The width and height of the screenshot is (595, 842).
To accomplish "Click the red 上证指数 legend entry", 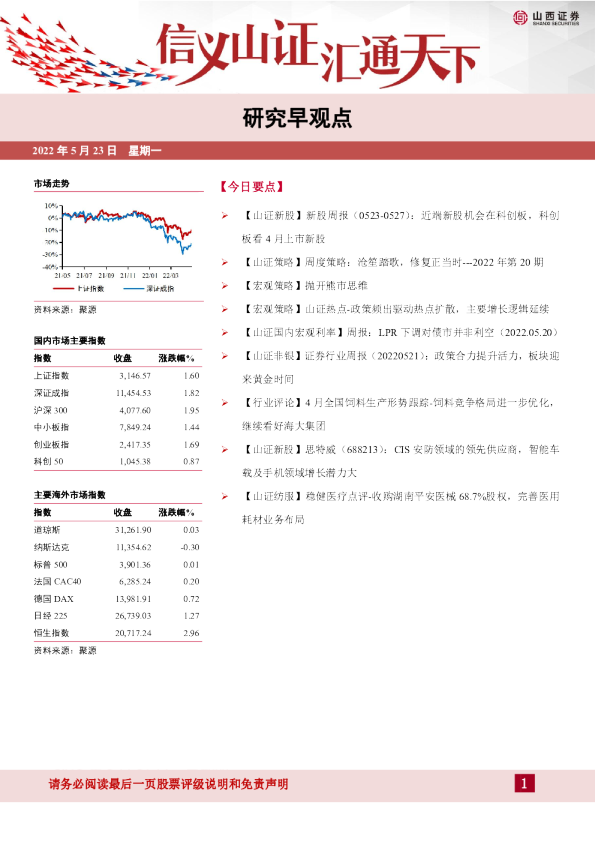I will [x=79, y=289].
